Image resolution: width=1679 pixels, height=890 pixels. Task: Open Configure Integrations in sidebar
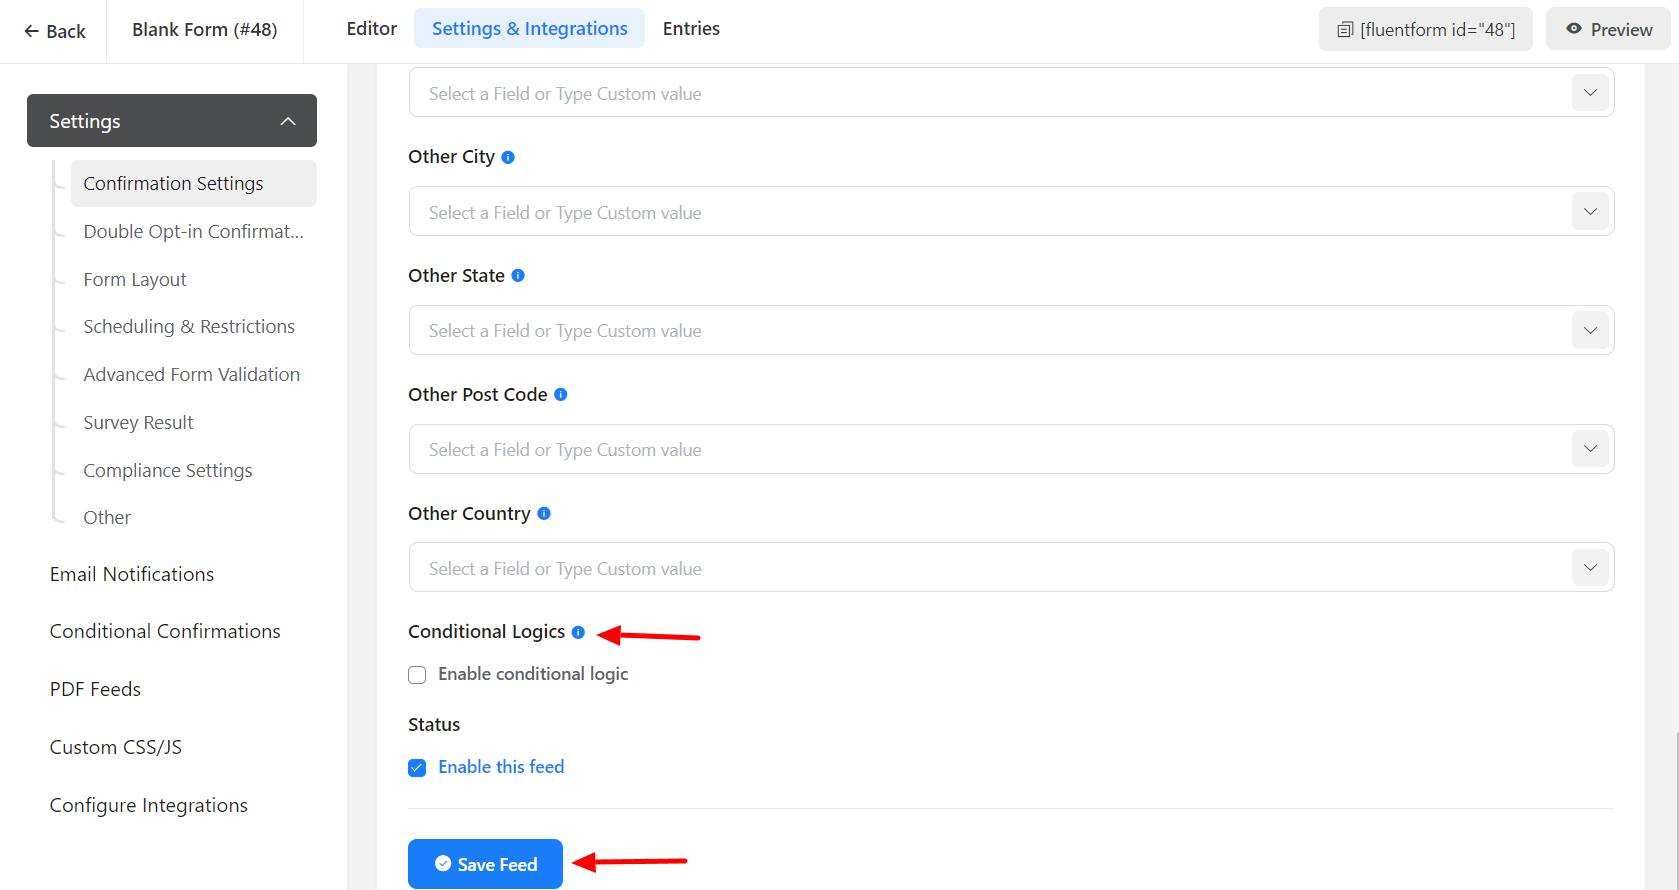click(149, 805)
